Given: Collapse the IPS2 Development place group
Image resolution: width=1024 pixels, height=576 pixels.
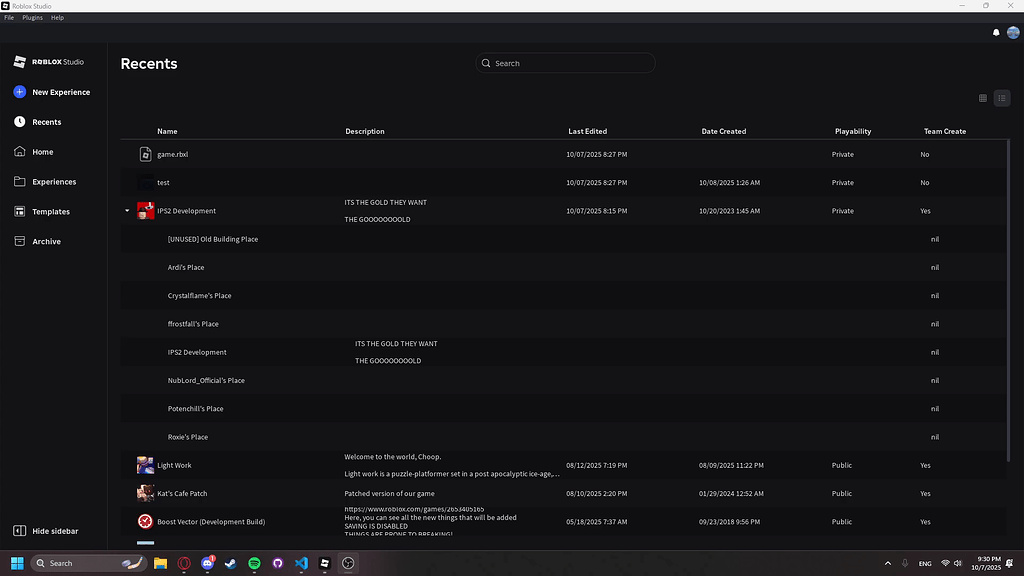Looking at the screenshot, I should 125,211.
